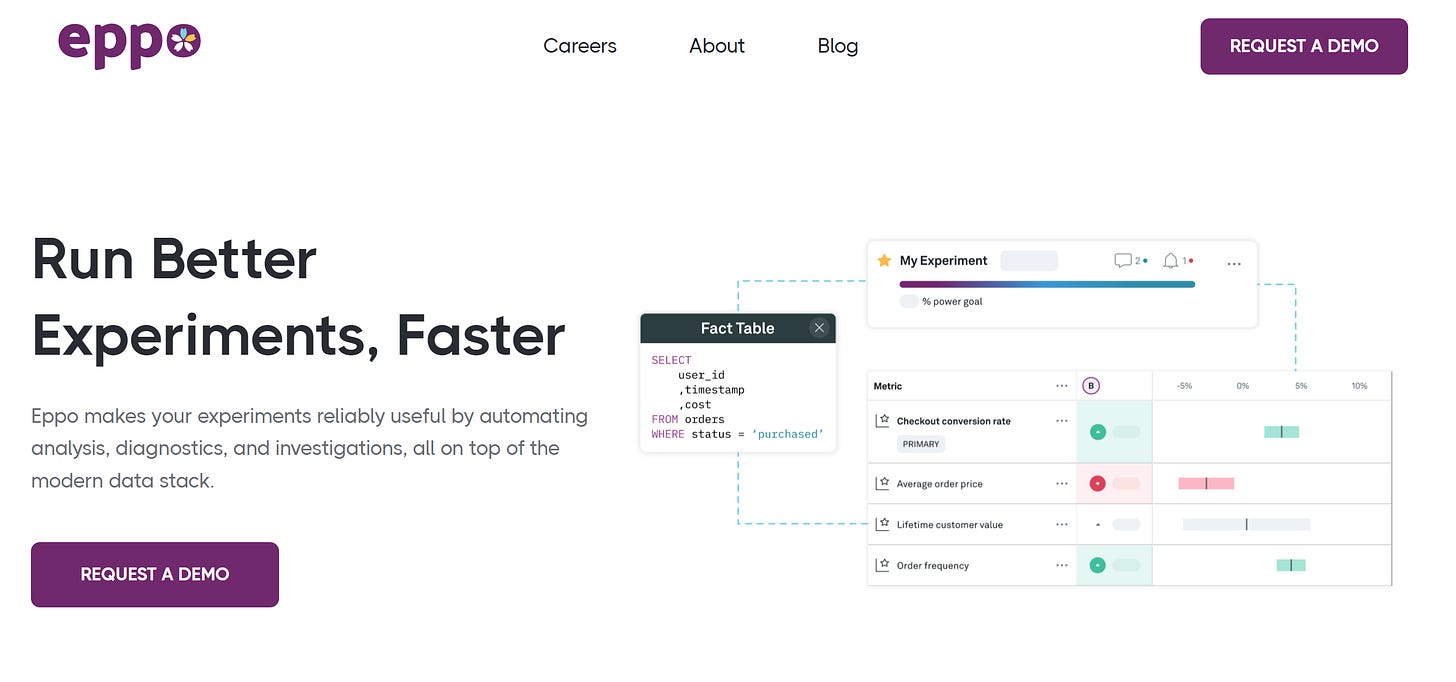
Task: Click the gray confidence bar for Lifetime customer value
Action: point(1246,524)
